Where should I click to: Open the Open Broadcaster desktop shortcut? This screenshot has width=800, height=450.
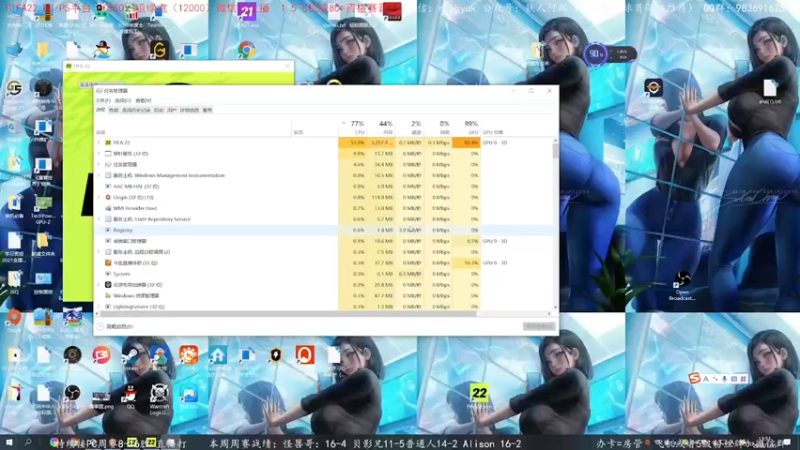682,285
